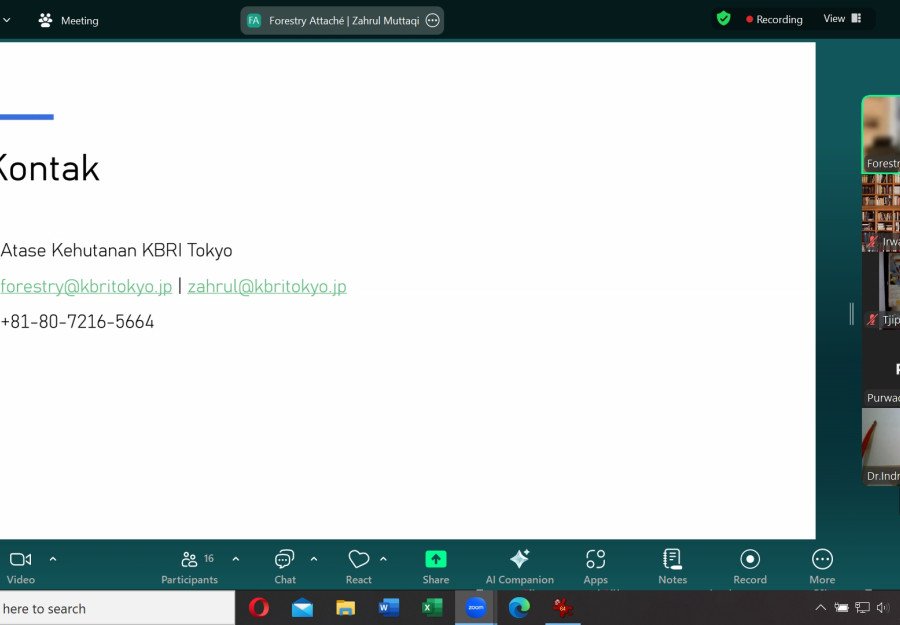The image size is (900, 625).
Task: Open the Chat panel
Action: (x=285, y=567)
